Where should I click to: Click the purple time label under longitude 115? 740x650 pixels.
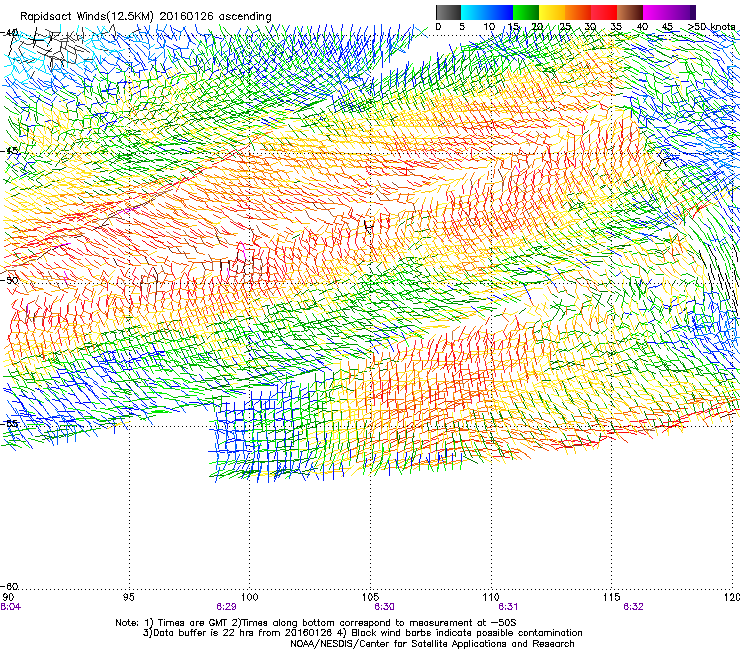pos(633,607)
